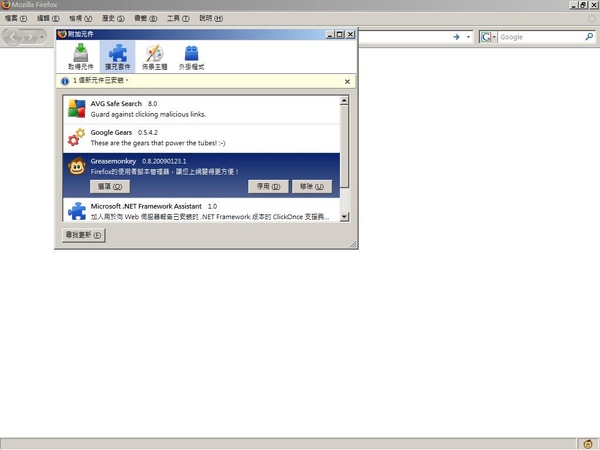
Task: Switch to the Plugins (外掛程式) tab
Action: [191, 57]
